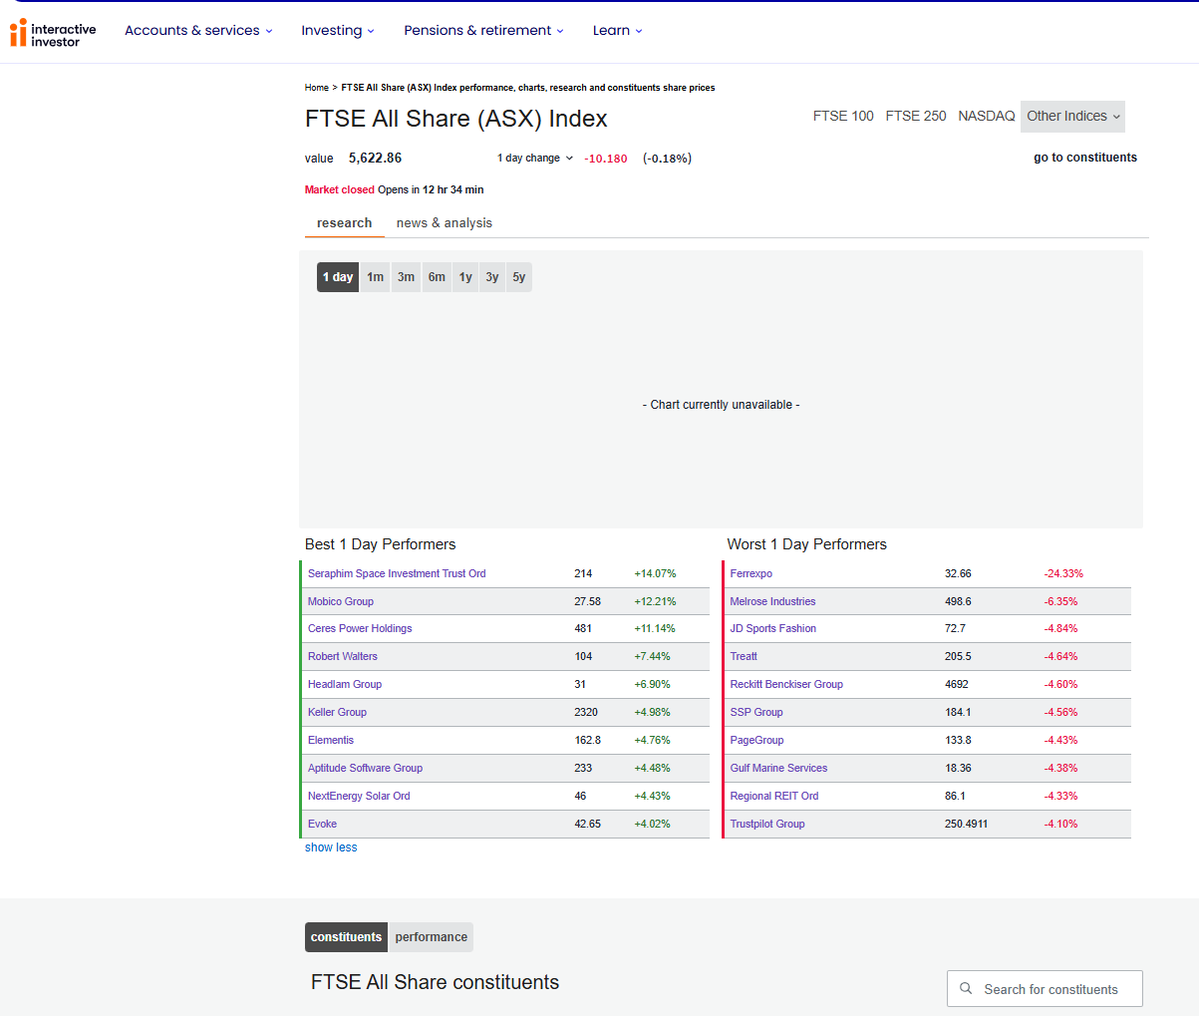
Task: Select the 1y chart range
Action: tap(466, 278)
